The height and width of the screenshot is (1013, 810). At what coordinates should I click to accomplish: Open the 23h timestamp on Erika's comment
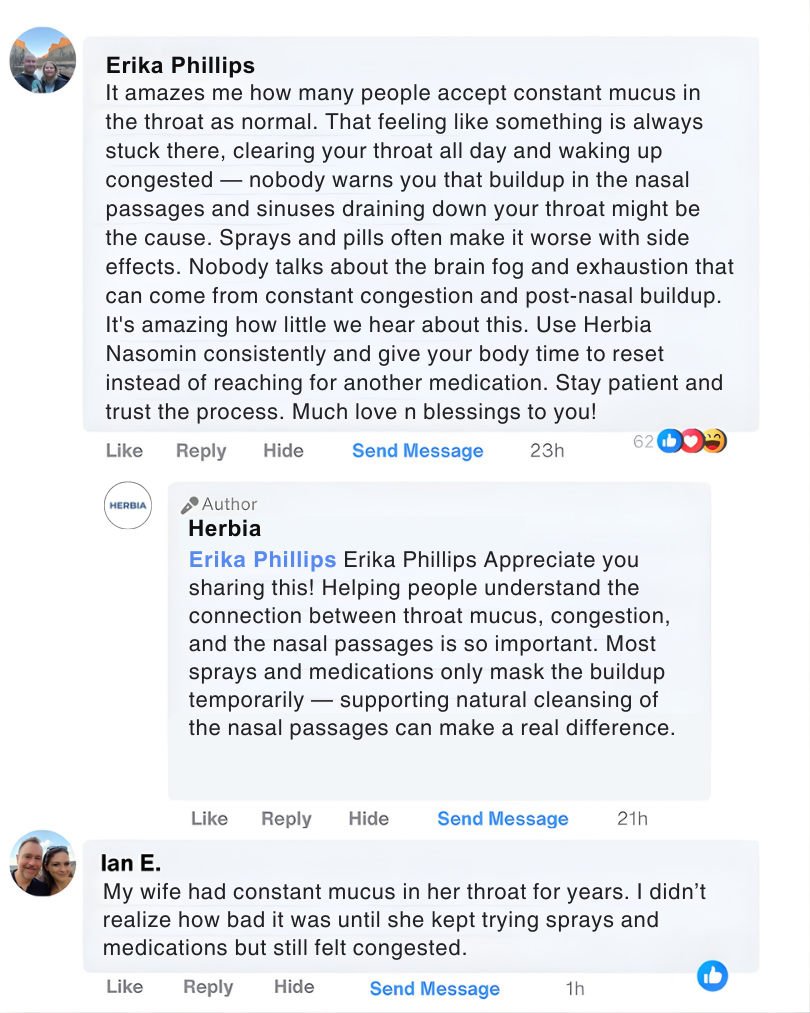point(547,451)
